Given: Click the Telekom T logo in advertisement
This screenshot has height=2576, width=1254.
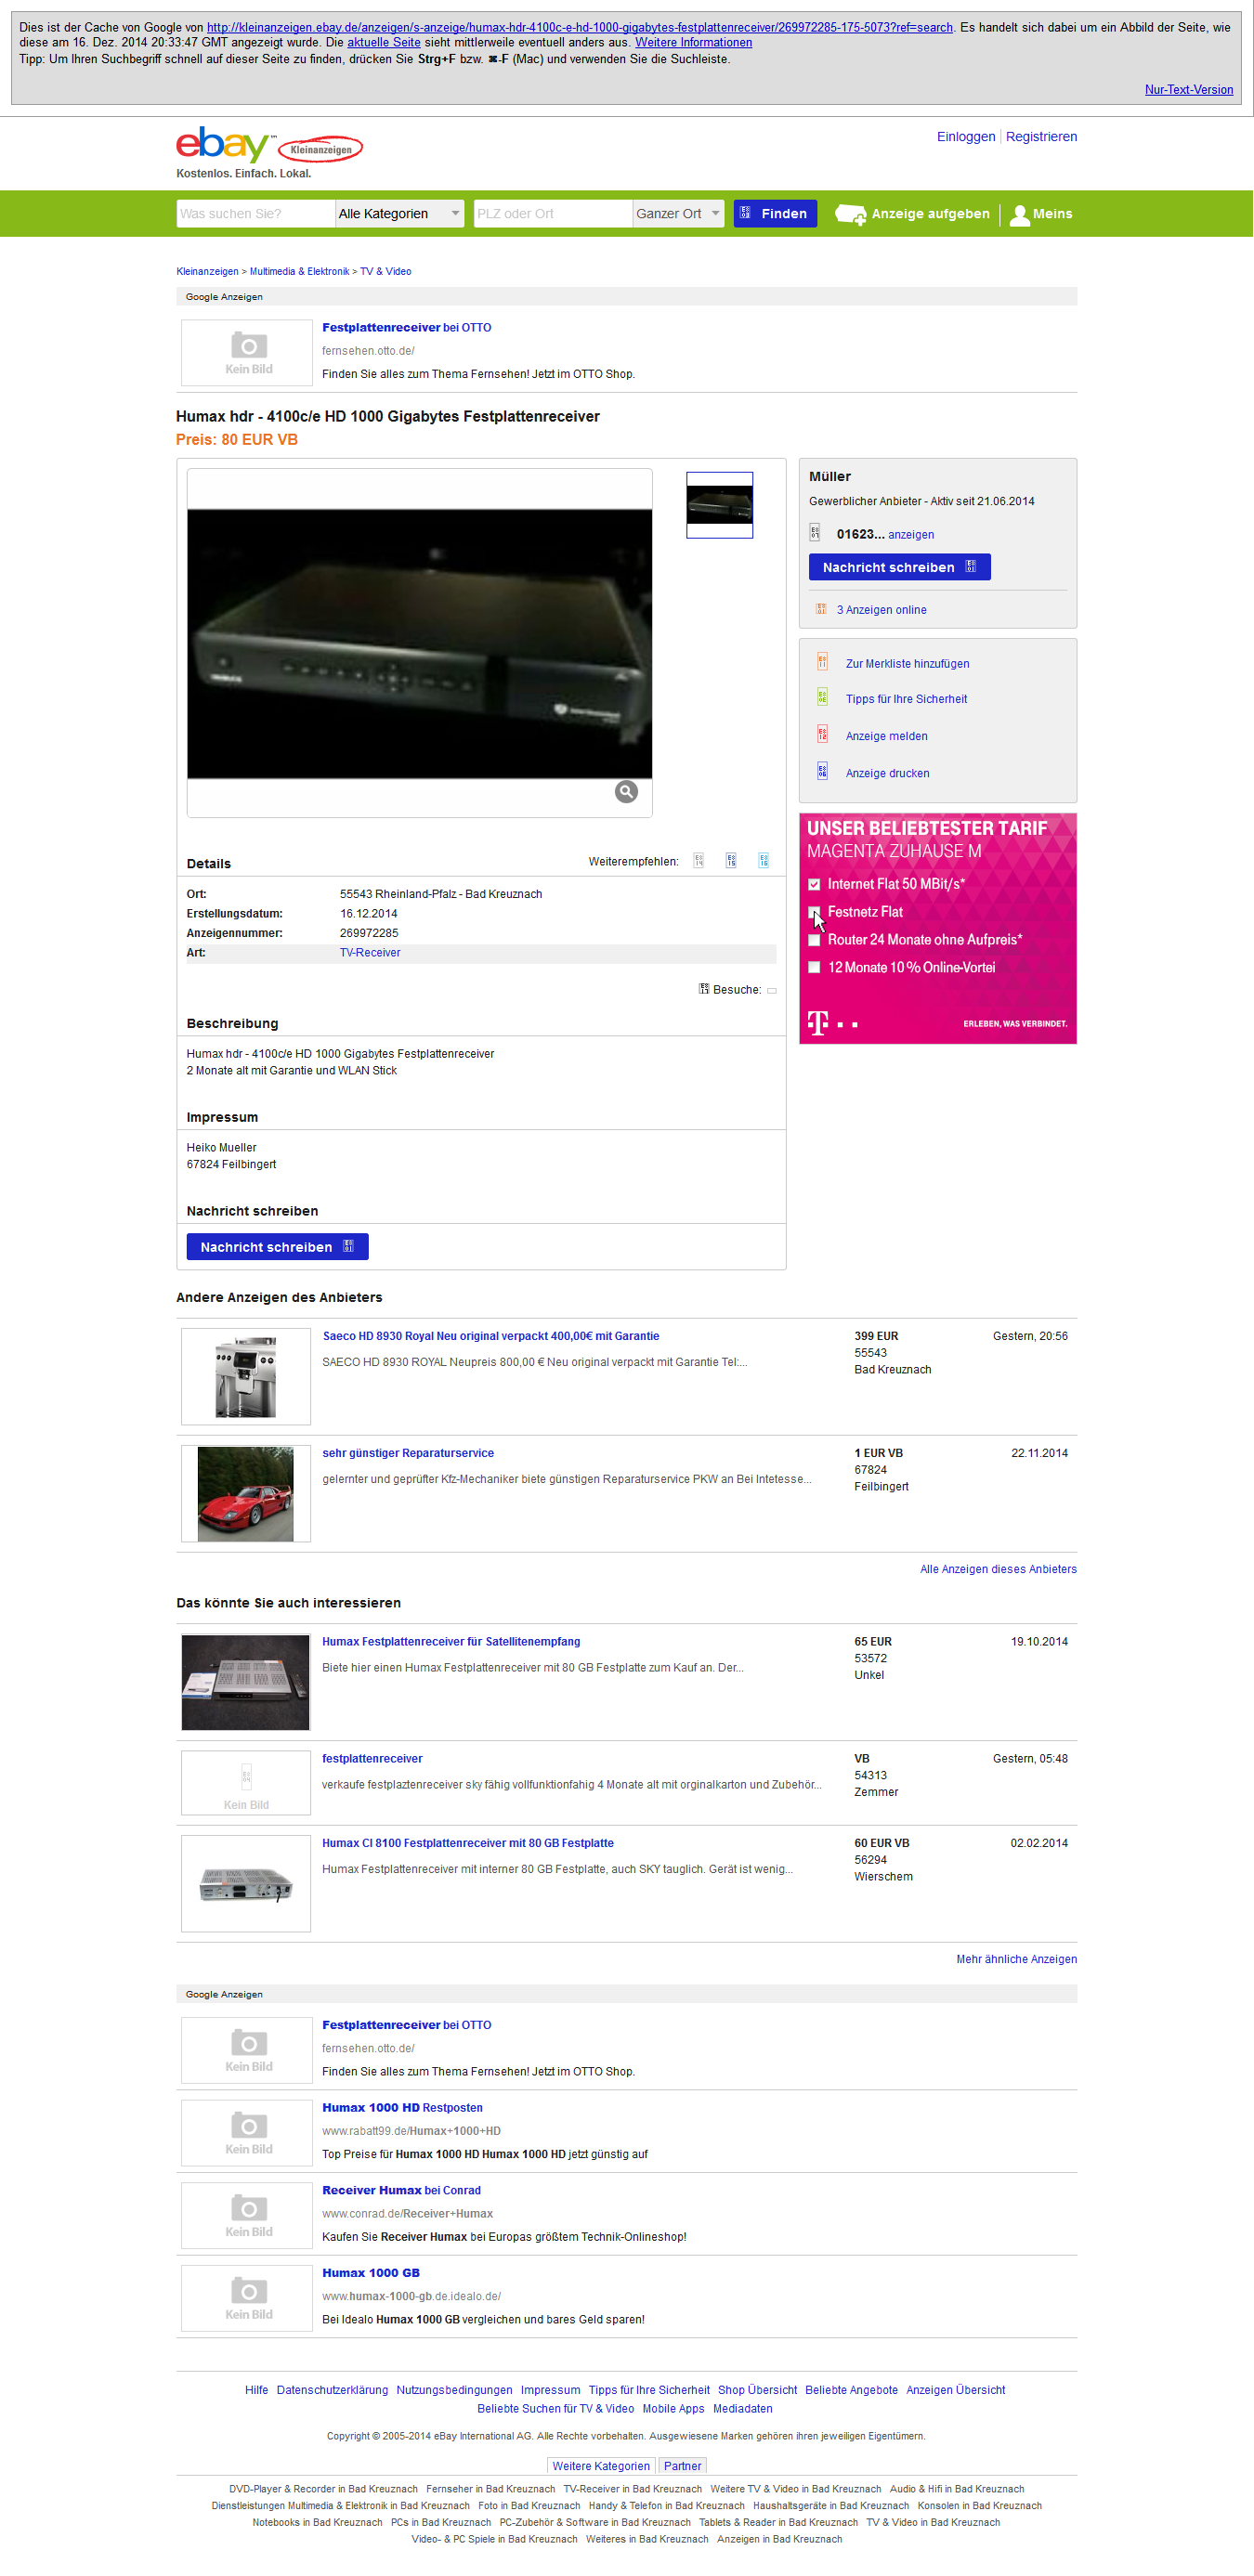Looking at the screenshot, I should (x=818, y=1022).
